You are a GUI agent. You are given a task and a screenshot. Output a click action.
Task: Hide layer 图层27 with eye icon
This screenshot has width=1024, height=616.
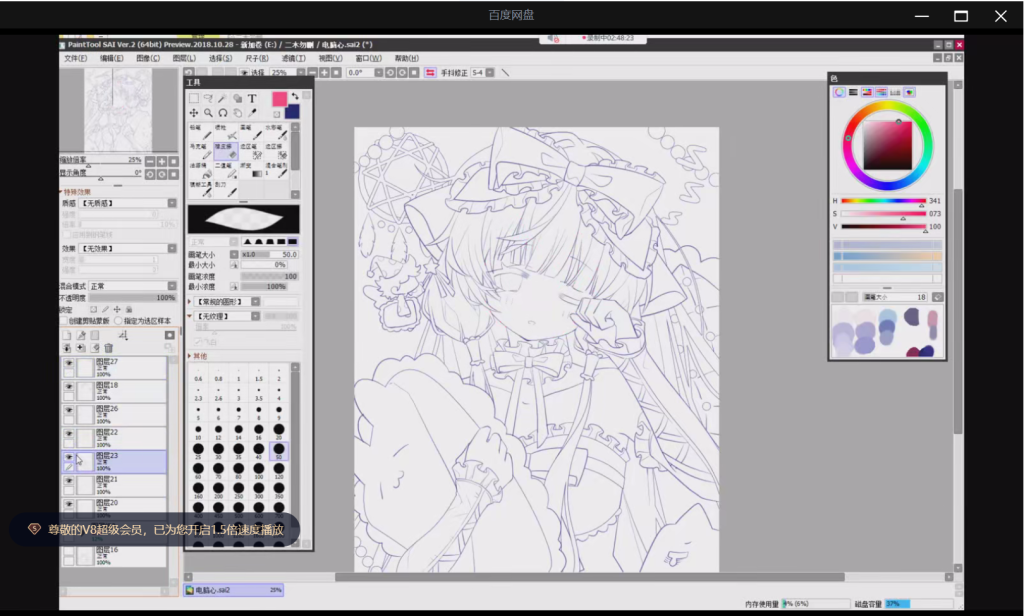[x=69, y=363]
